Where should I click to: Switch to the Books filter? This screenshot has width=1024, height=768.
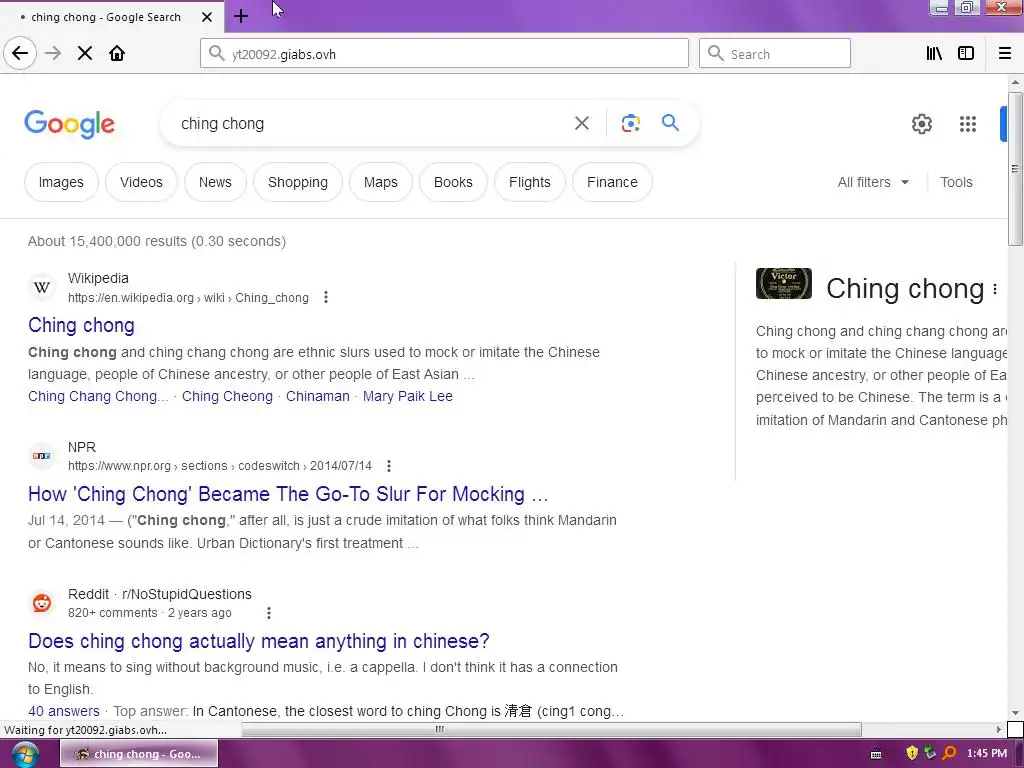[x=453, y=182]
